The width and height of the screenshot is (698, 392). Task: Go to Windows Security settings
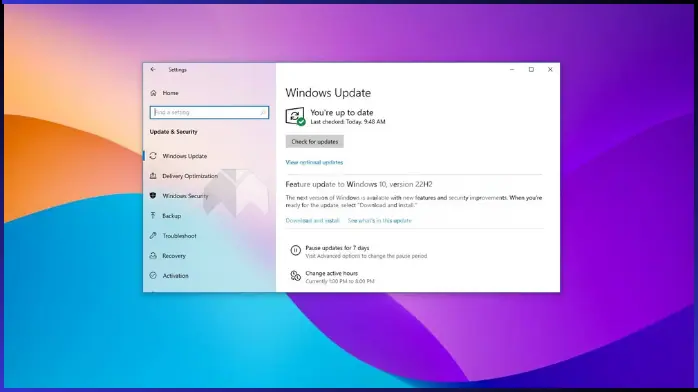[x=185, y=196]
